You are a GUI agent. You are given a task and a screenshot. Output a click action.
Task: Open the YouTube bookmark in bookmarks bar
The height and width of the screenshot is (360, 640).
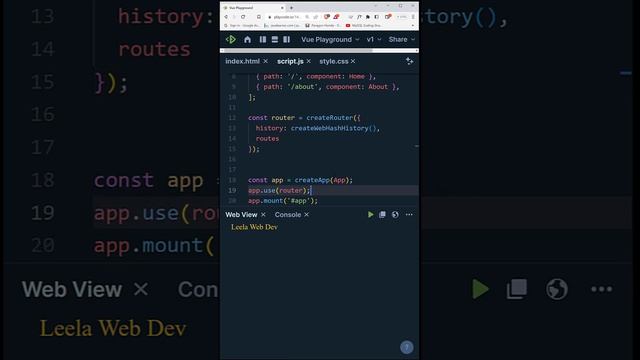[x=363, y=25]
